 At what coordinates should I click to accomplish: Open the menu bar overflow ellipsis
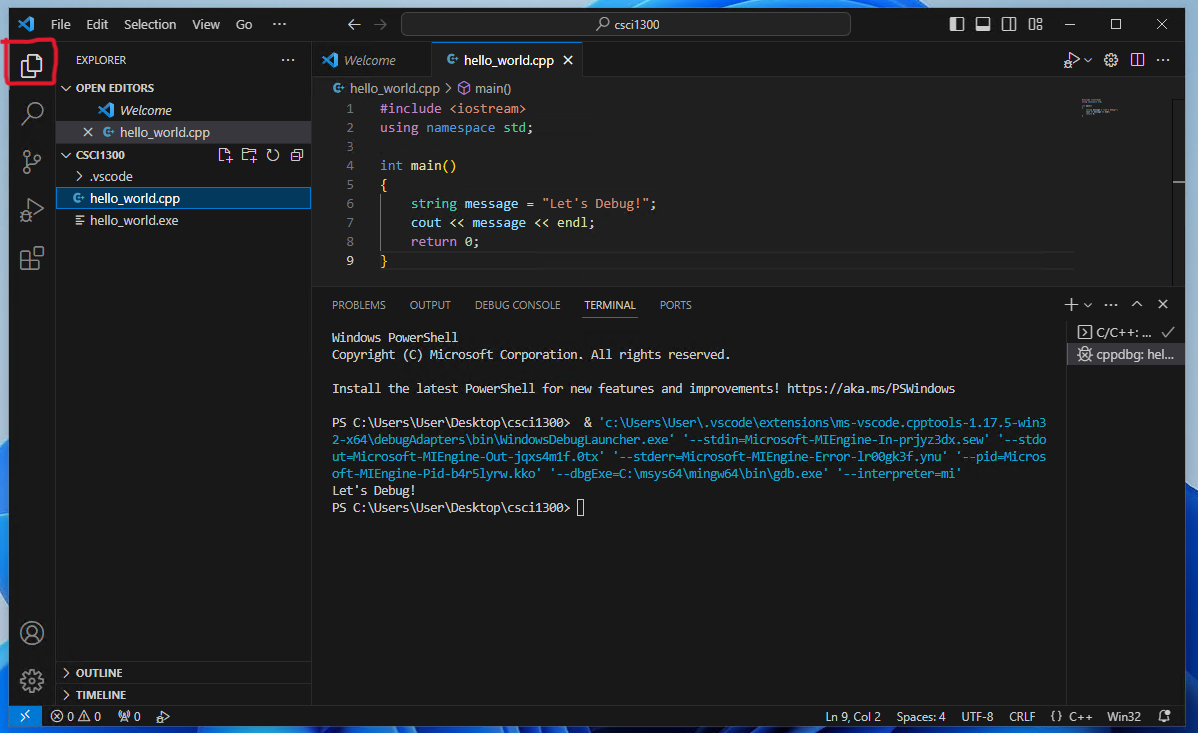[x=280, y=24]
